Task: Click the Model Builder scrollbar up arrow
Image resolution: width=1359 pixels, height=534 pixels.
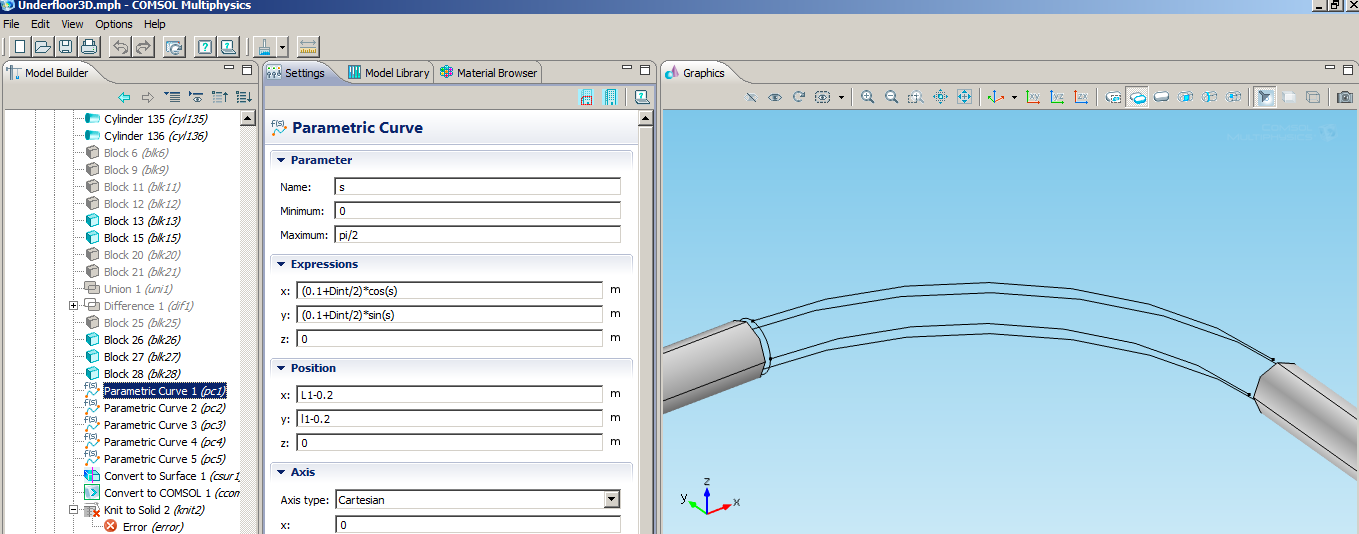Action: click(x=248, y=118)
